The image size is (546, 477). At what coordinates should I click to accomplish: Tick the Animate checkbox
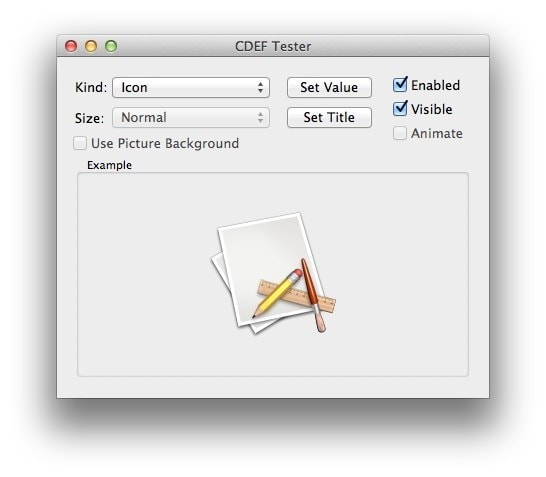click(x=400, y=133)
